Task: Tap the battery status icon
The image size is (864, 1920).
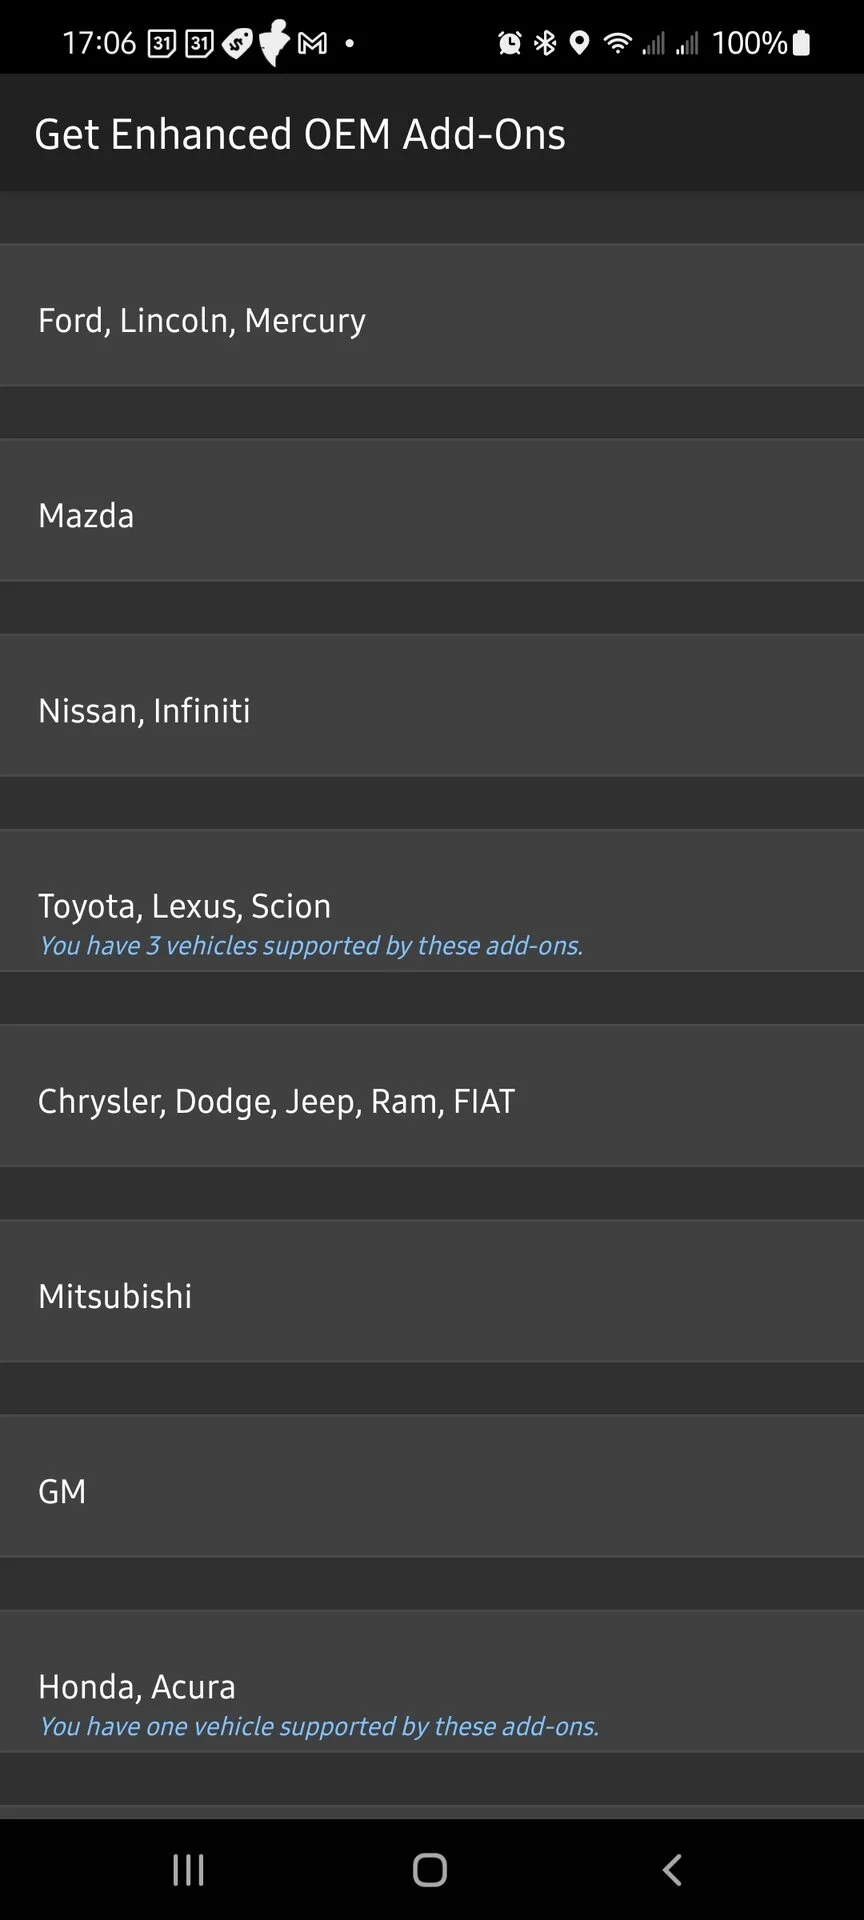Action: (801, 43)
